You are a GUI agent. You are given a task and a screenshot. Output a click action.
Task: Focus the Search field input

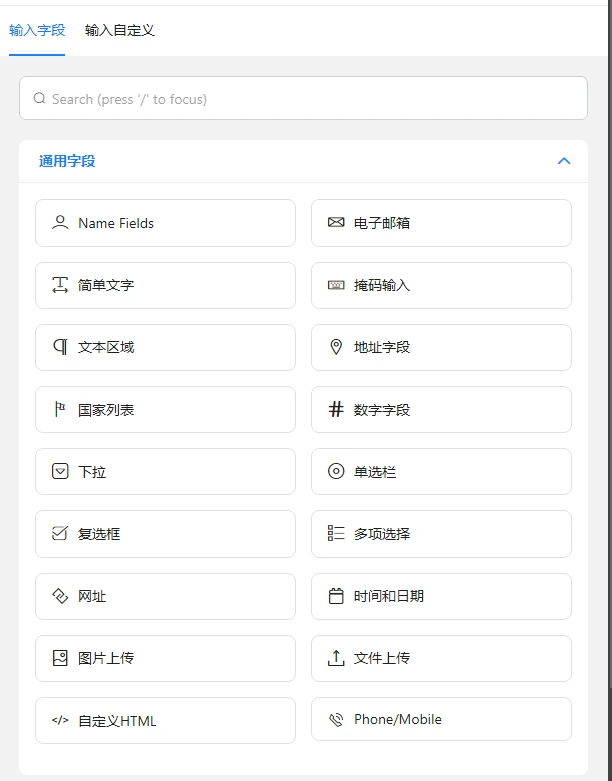coord(303,98)
